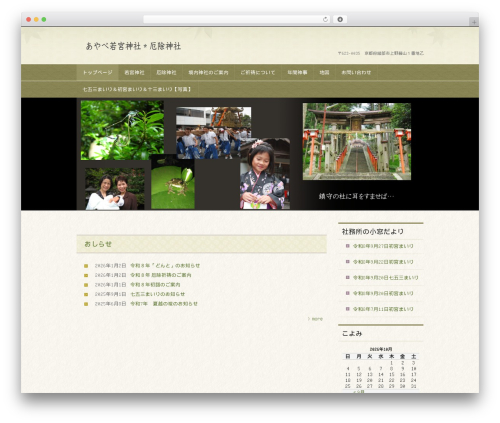Image resolution: width=500 pixels, height=423 pixels.
Task: Click the browser address bar
Action: point(237,19)
